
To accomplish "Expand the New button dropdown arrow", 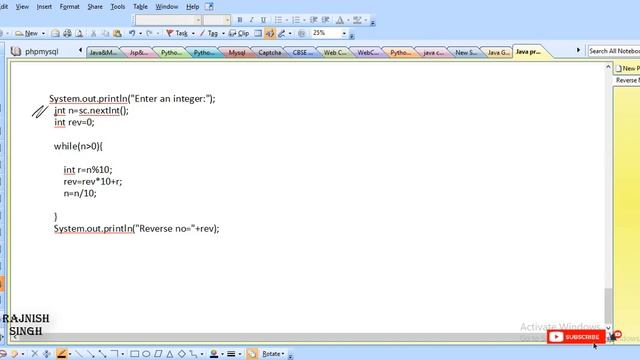I will pyautogui.click(x=43, y=33).
